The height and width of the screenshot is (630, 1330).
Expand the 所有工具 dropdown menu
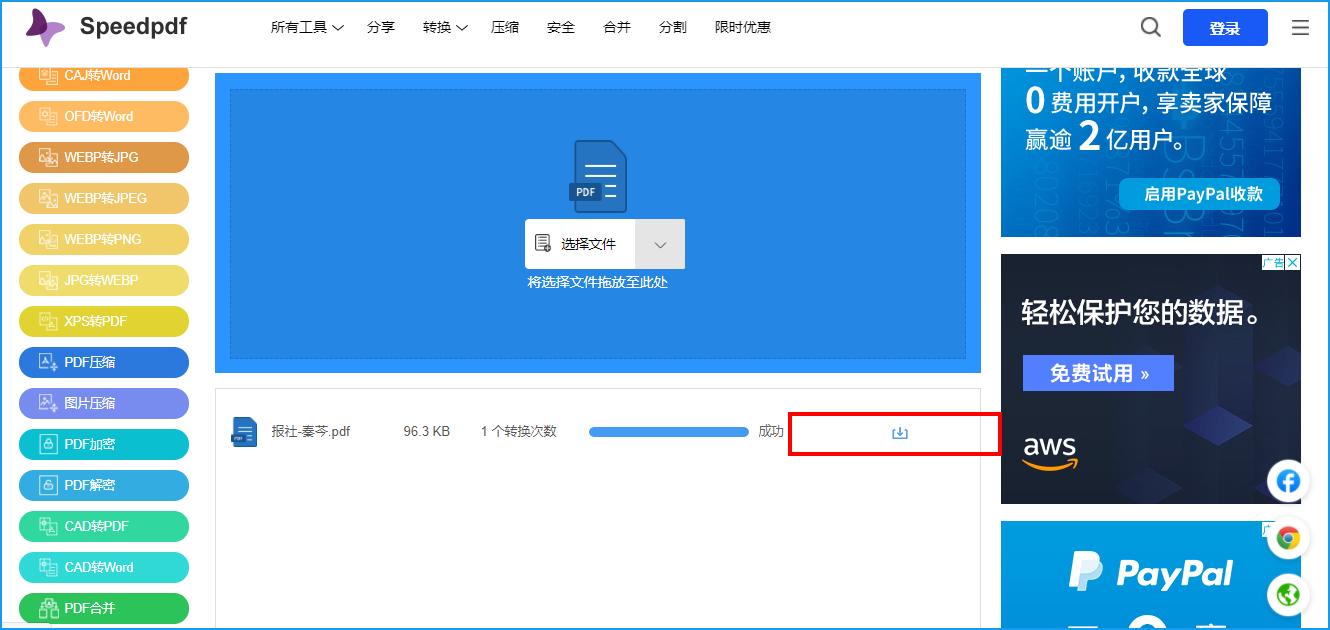tap(305, 27)
